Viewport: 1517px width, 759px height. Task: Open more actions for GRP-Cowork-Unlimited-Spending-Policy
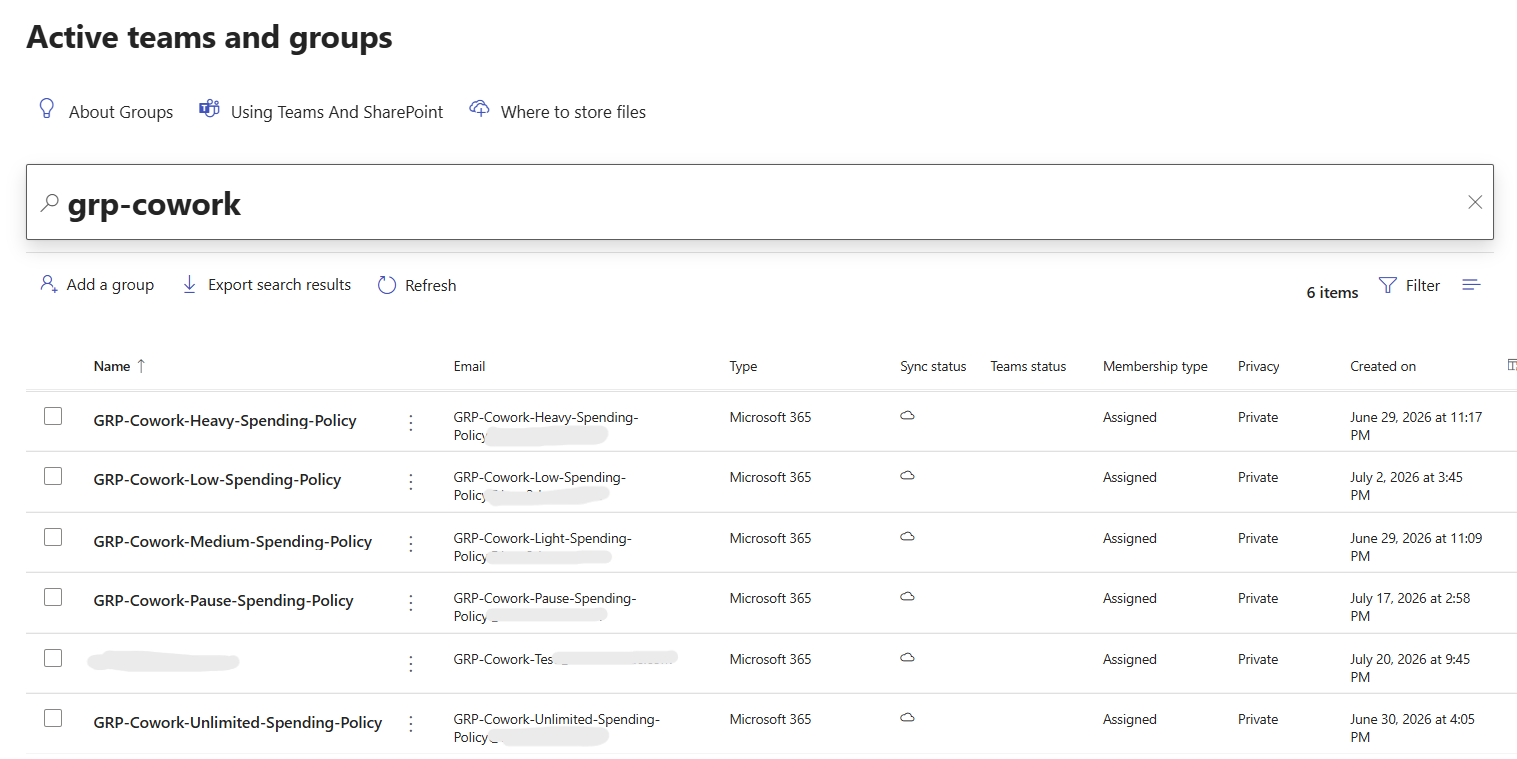pyautogui.click(x=410, y=723)
